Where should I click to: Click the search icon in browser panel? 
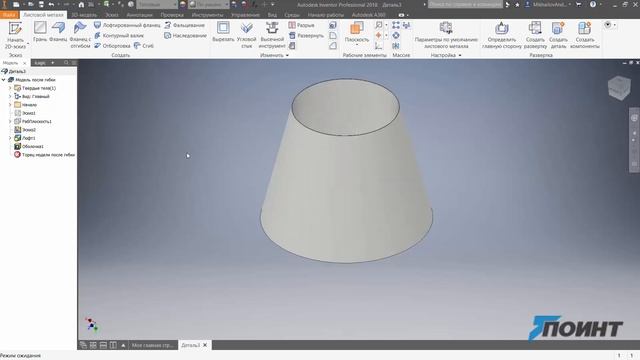66,63
